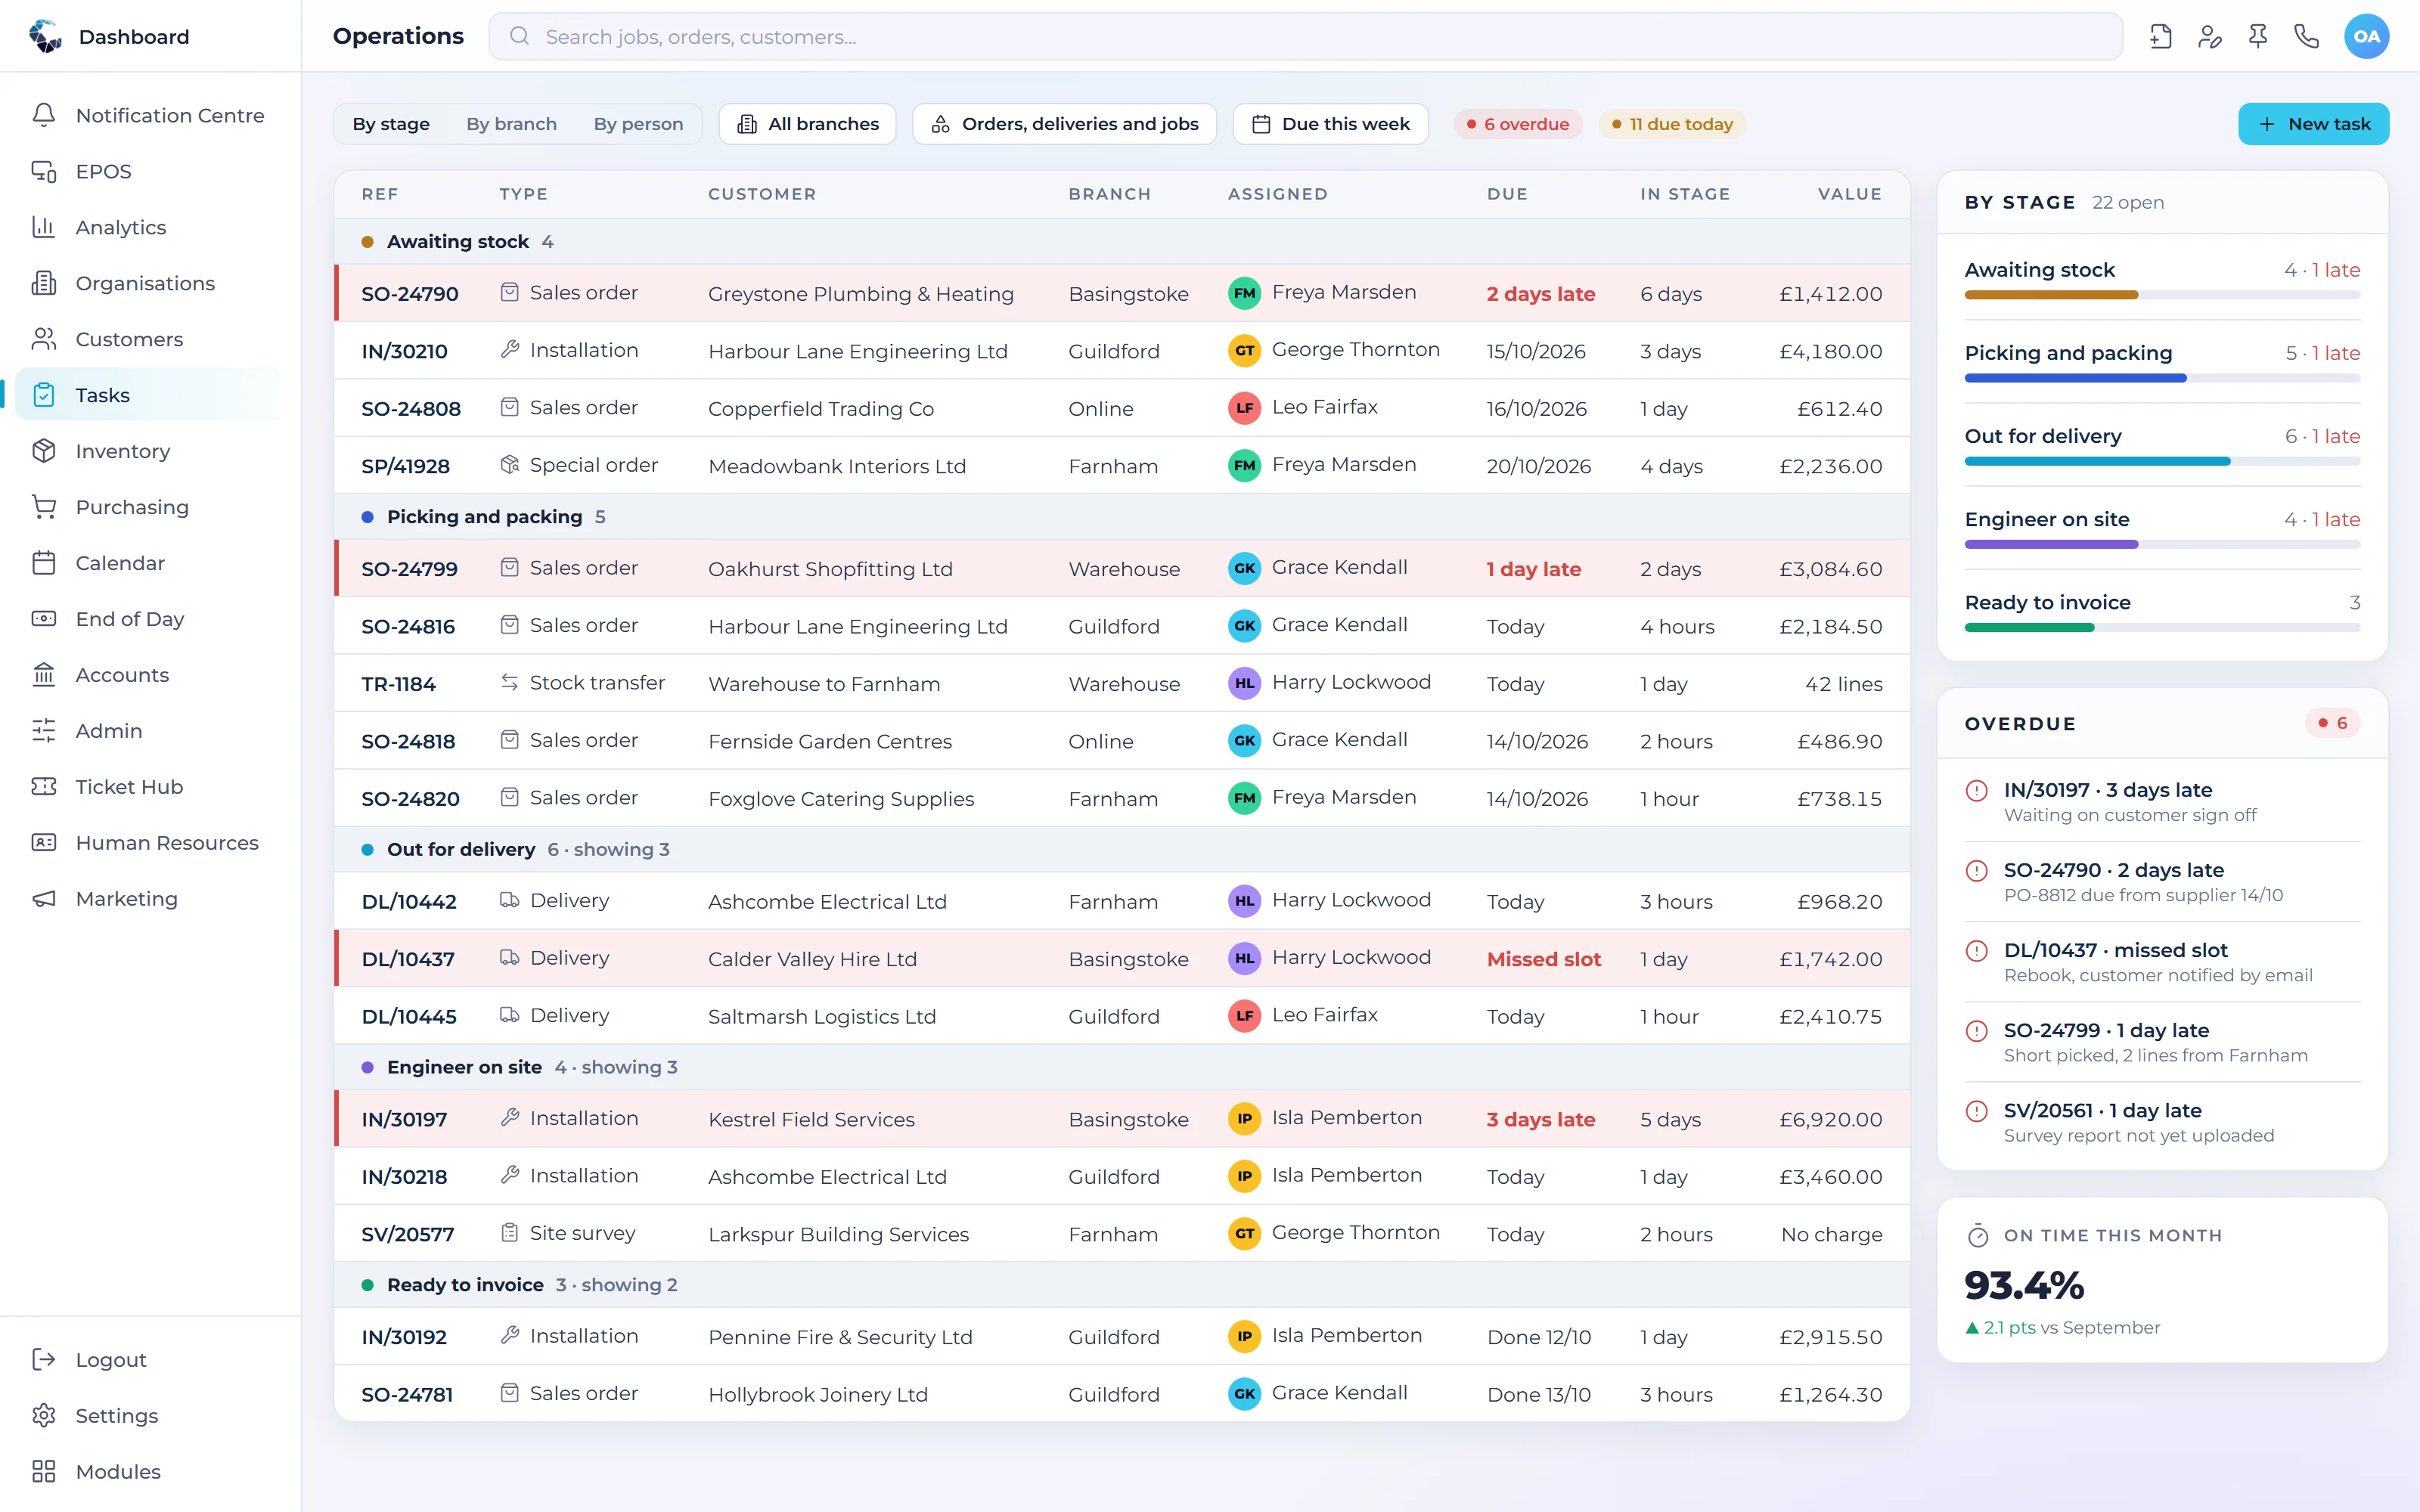The height and width of the screenshot is (1512, 2420).
Task: Open the Purchasing cart icon
Action: [44, 507]
